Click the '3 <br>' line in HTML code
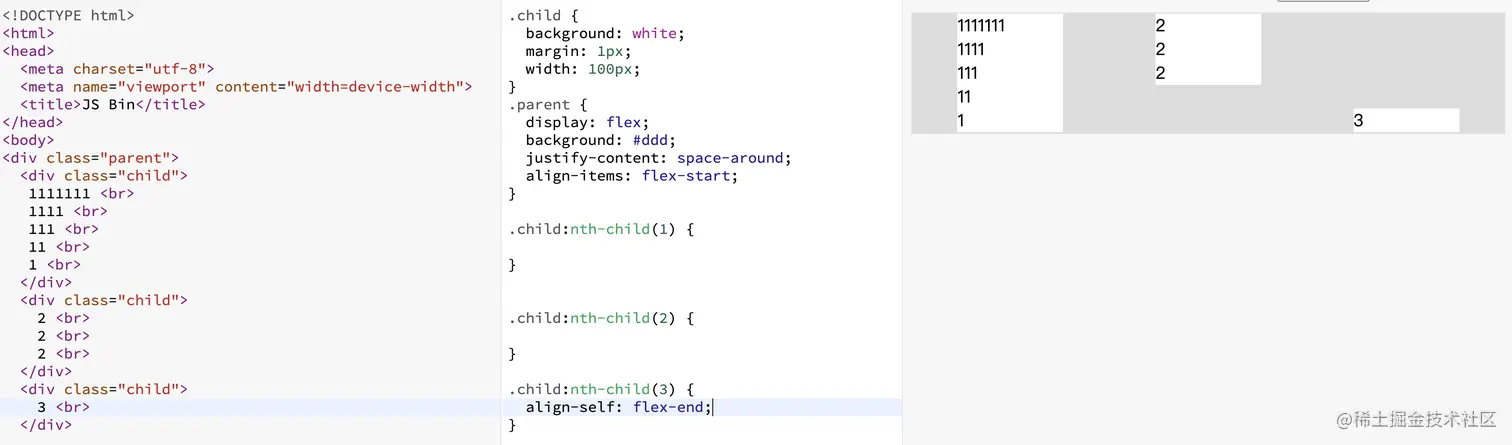 [64, 407]
